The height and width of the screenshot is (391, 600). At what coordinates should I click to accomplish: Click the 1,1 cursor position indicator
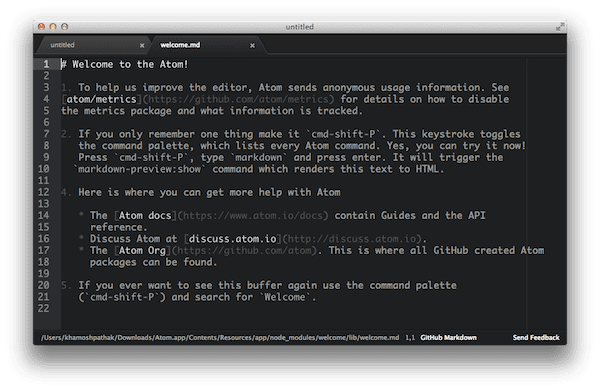410,337
